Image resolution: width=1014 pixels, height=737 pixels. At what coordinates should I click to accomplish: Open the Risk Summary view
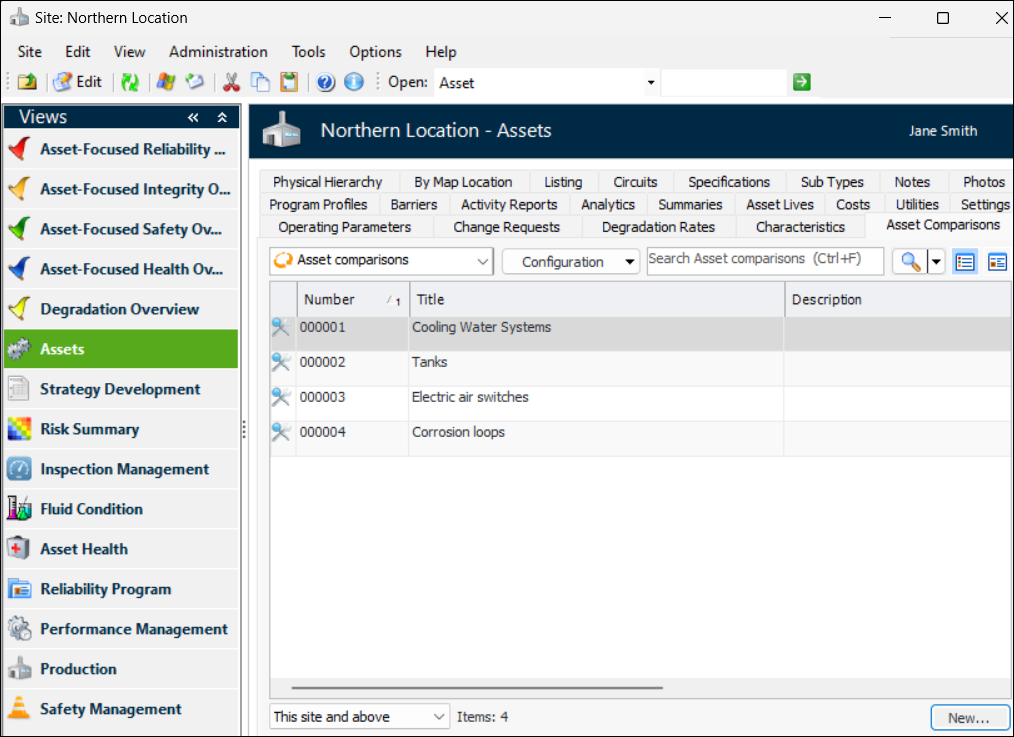[89, 429]
